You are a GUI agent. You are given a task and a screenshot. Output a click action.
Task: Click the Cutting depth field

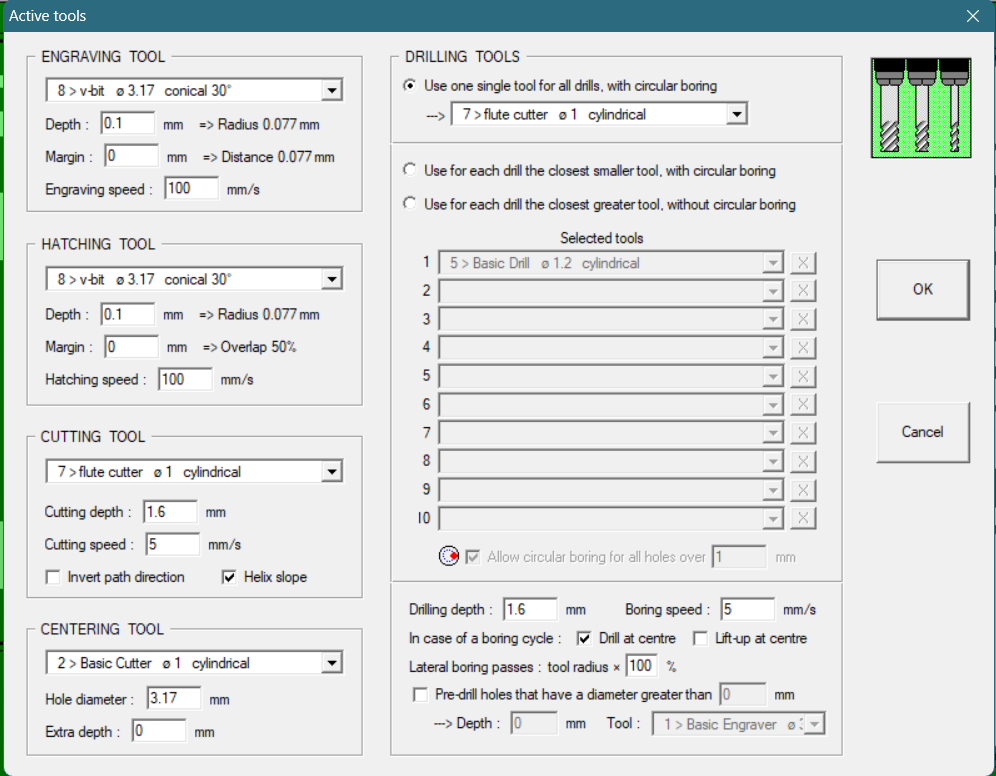coord(170,512)
